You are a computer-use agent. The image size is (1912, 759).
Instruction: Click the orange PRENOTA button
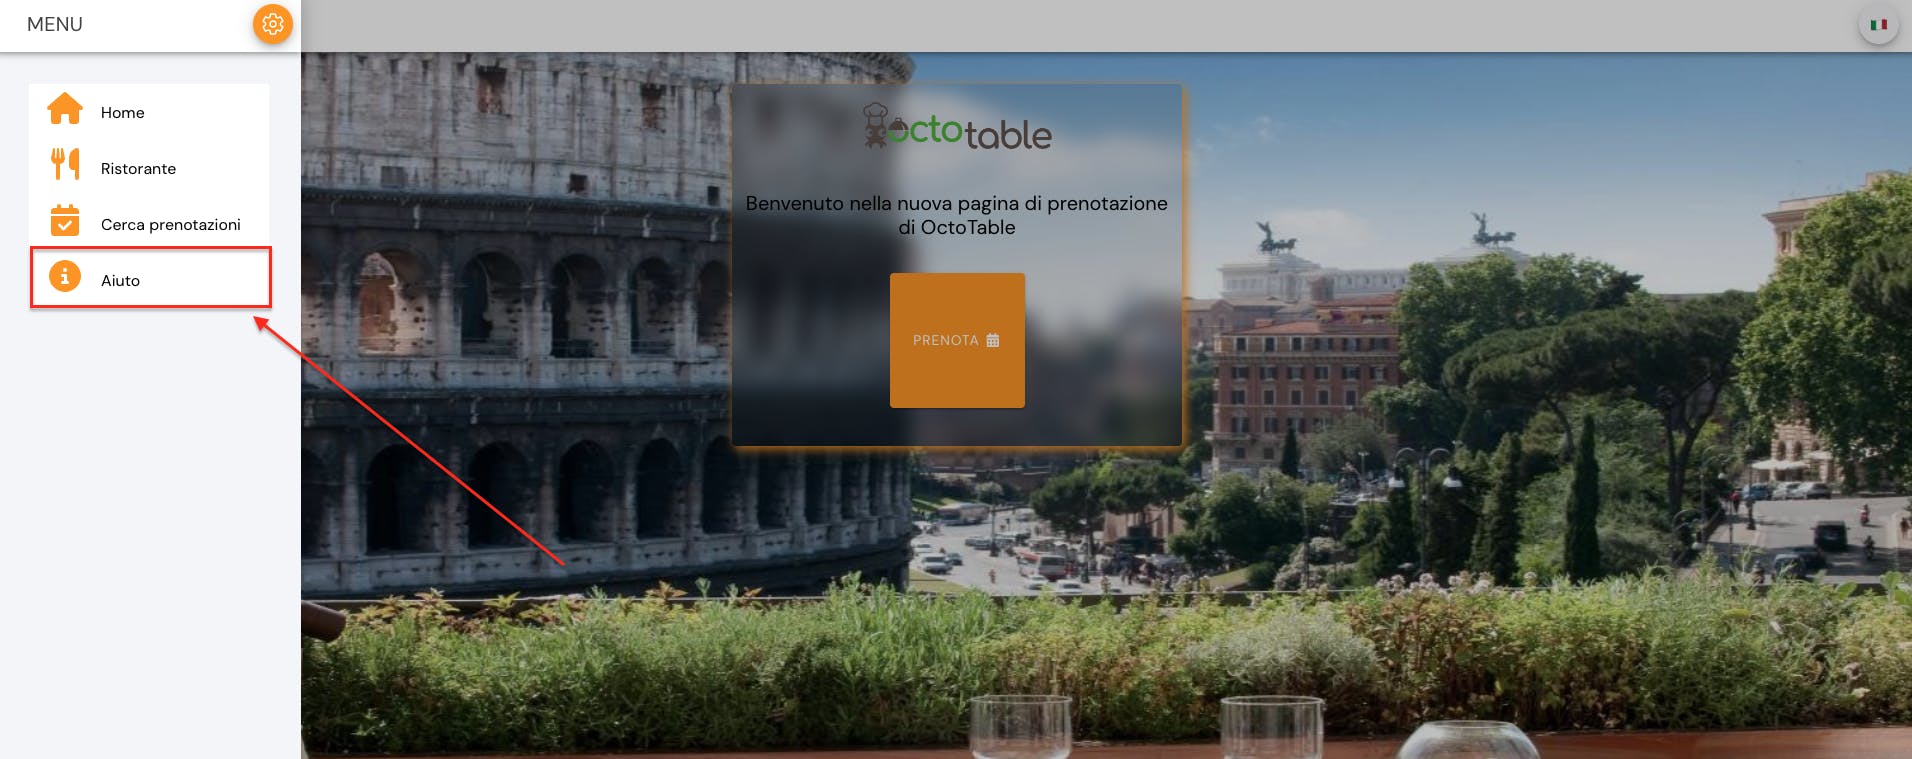coord(957,340)
